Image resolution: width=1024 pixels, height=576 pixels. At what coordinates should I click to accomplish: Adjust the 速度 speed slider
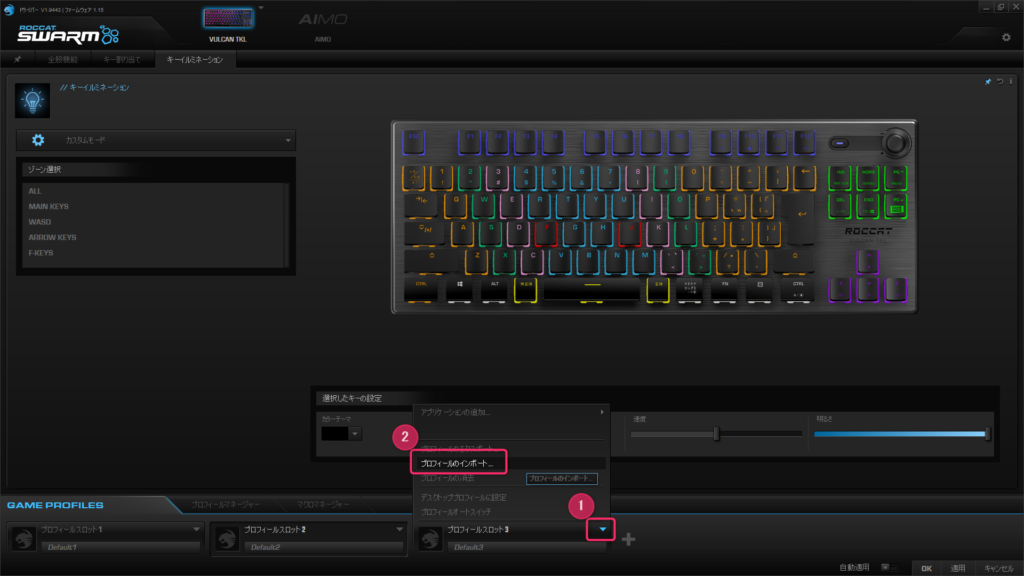716,434
